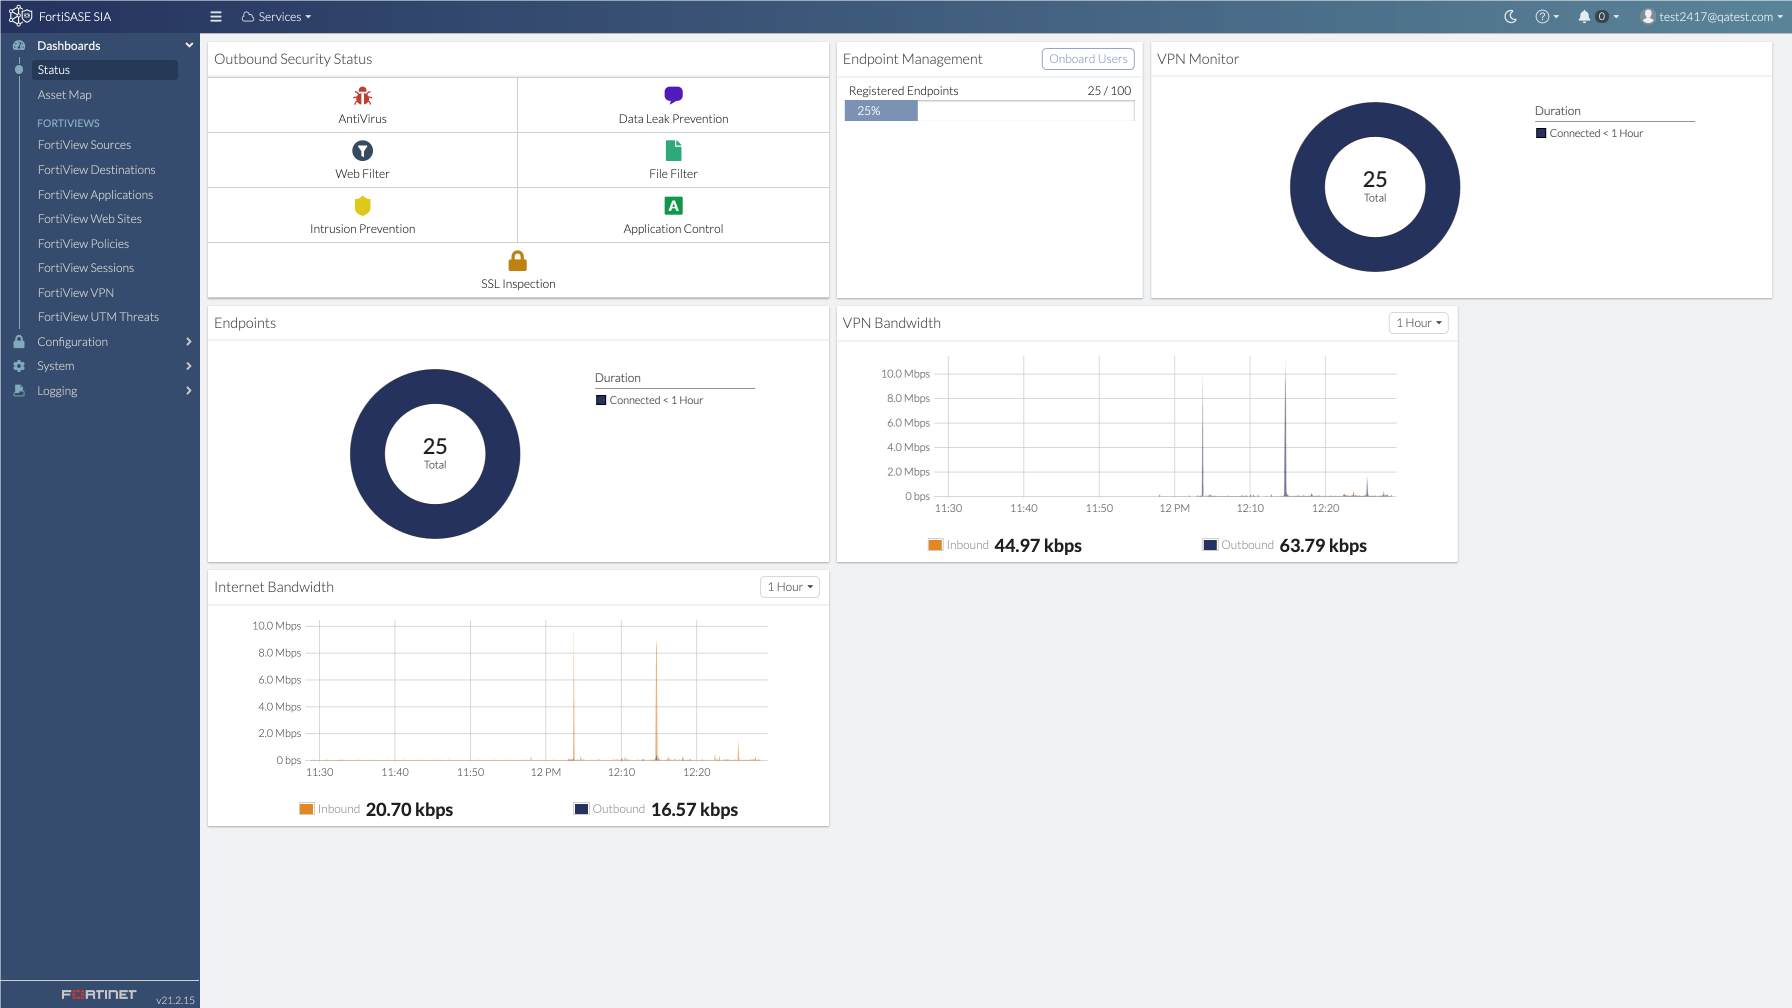
Task: Go to FortiView Applications
Action: (x=95, y=195)
